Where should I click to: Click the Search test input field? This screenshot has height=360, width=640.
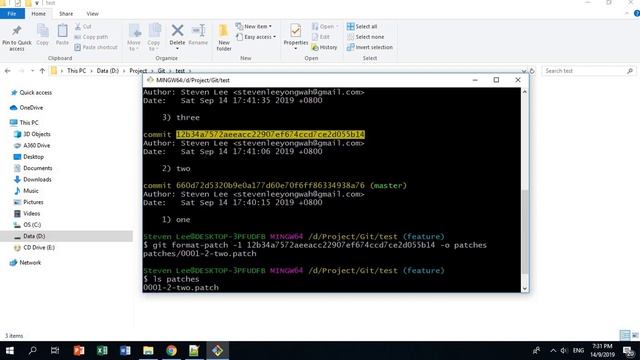coord(589,71)
